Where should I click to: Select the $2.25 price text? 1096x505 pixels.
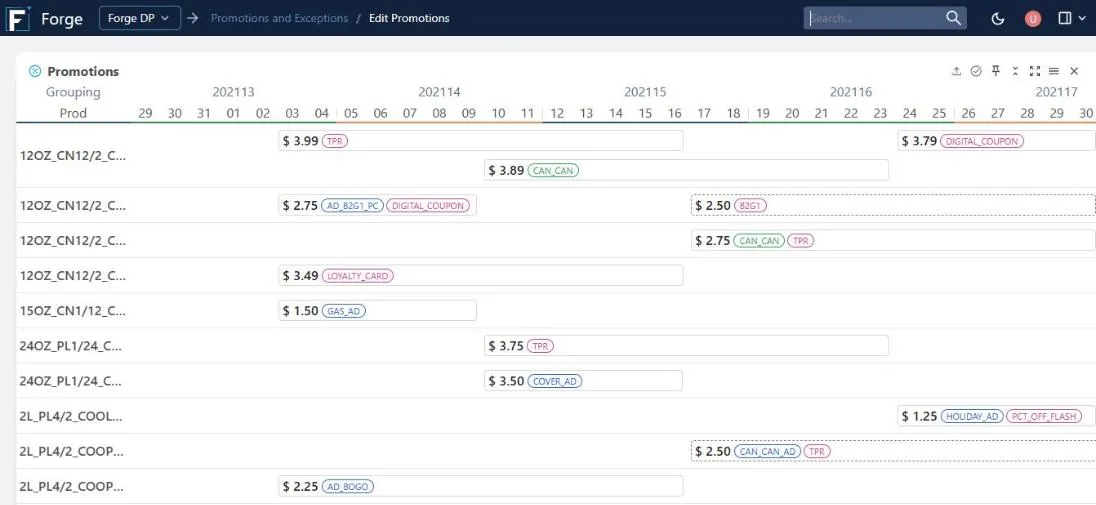[301, 486]
